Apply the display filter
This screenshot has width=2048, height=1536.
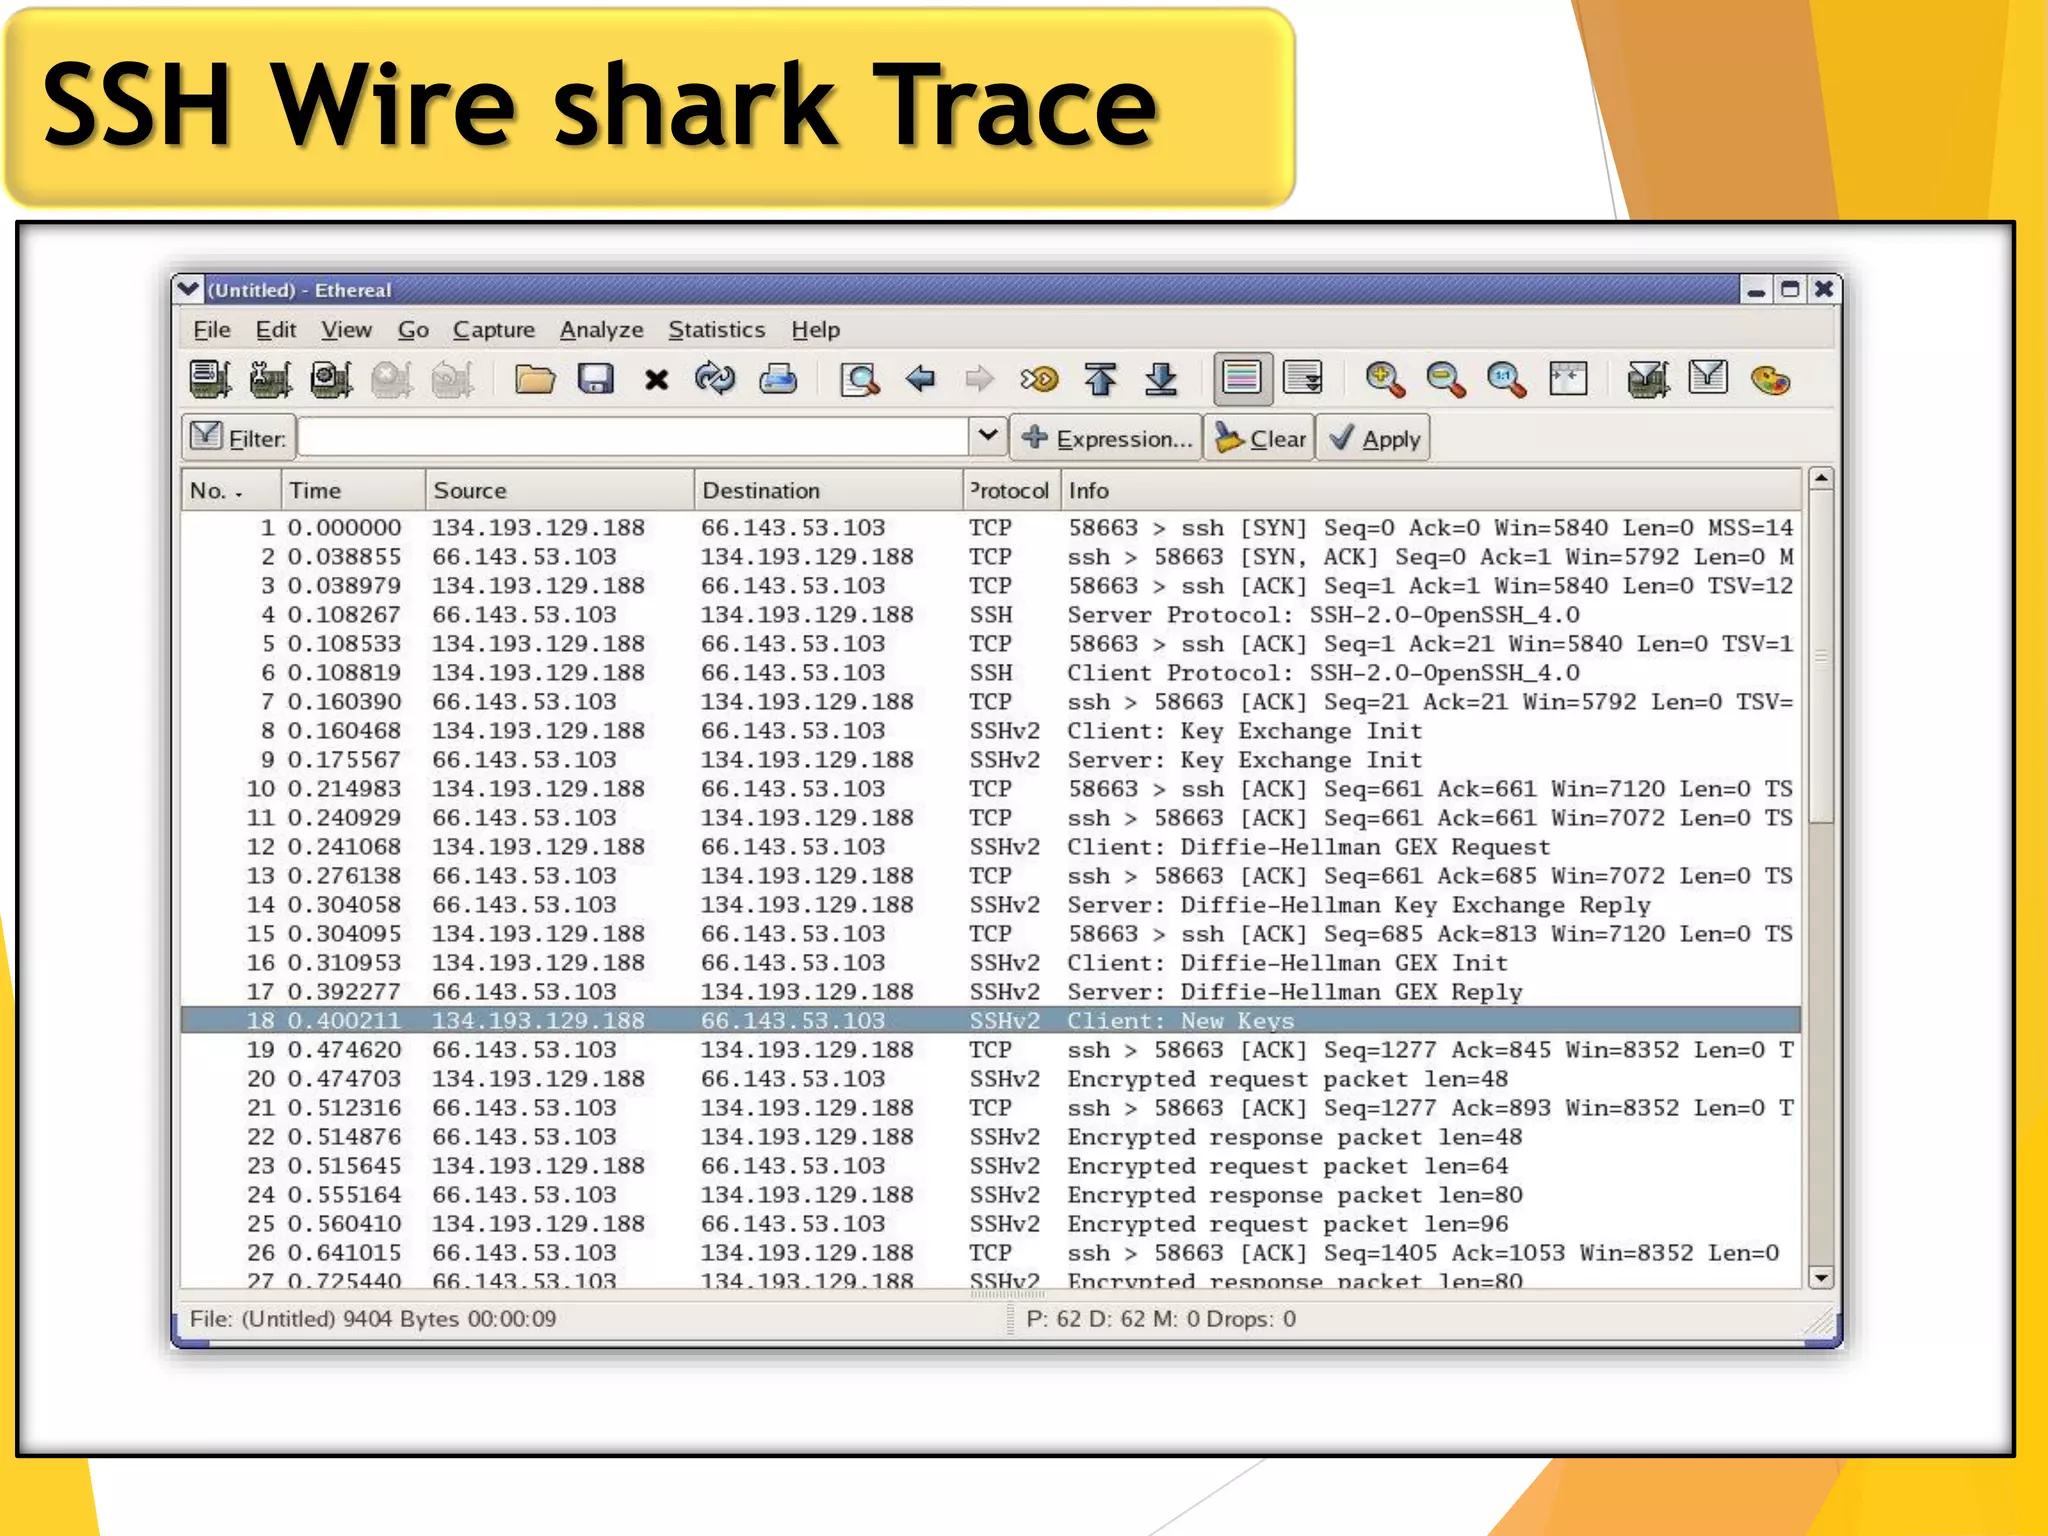[x=1374, y=438]
